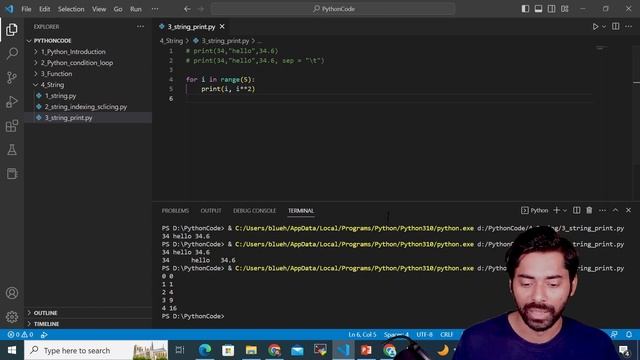Click 4_String breadcrumb

point(171,41)
